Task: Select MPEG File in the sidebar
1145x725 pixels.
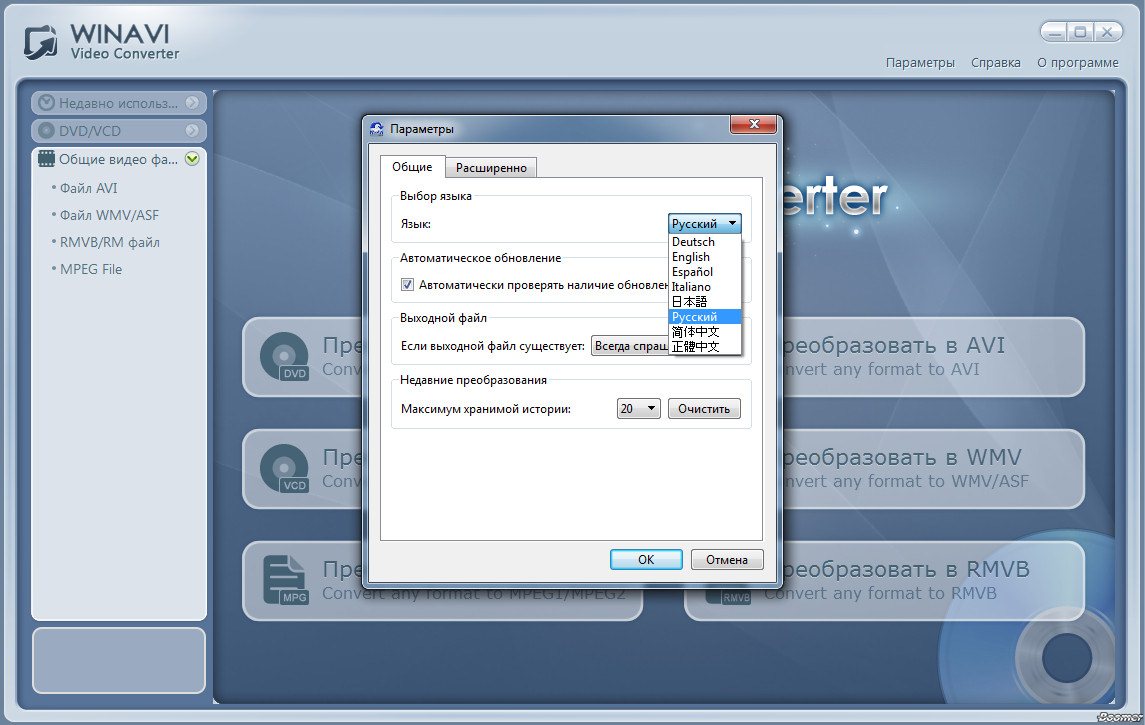Action: point(91,269)
